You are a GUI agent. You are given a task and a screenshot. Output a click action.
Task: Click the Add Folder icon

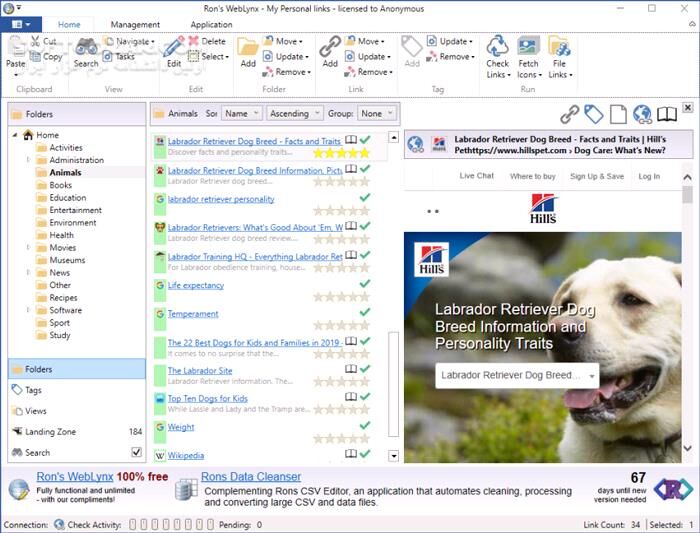[247, 47]
